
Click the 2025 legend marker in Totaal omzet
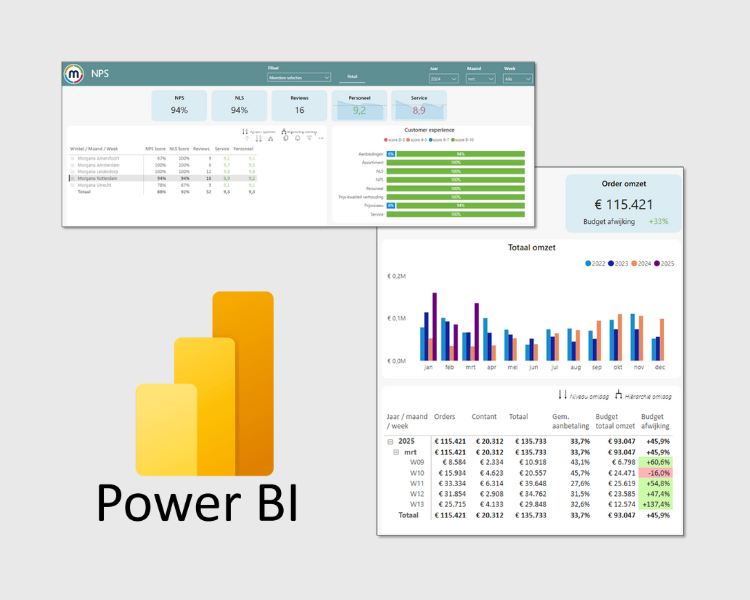tap(657, 264)
